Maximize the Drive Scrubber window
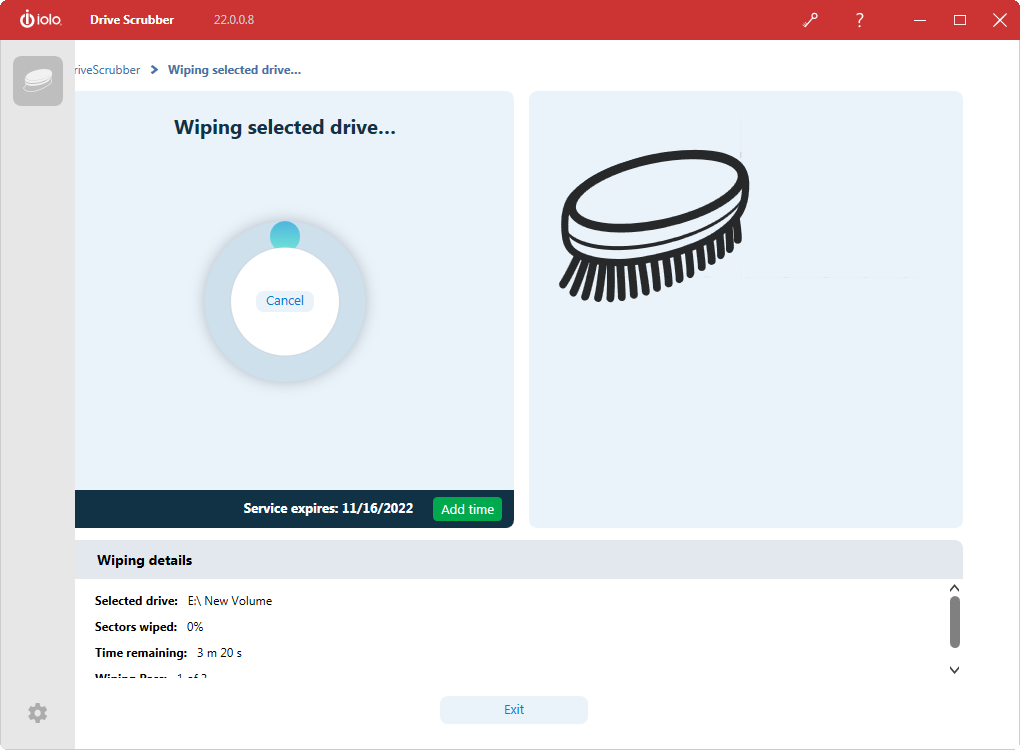This screenshot has height=750, width=1020. click(x=959, y=20)
